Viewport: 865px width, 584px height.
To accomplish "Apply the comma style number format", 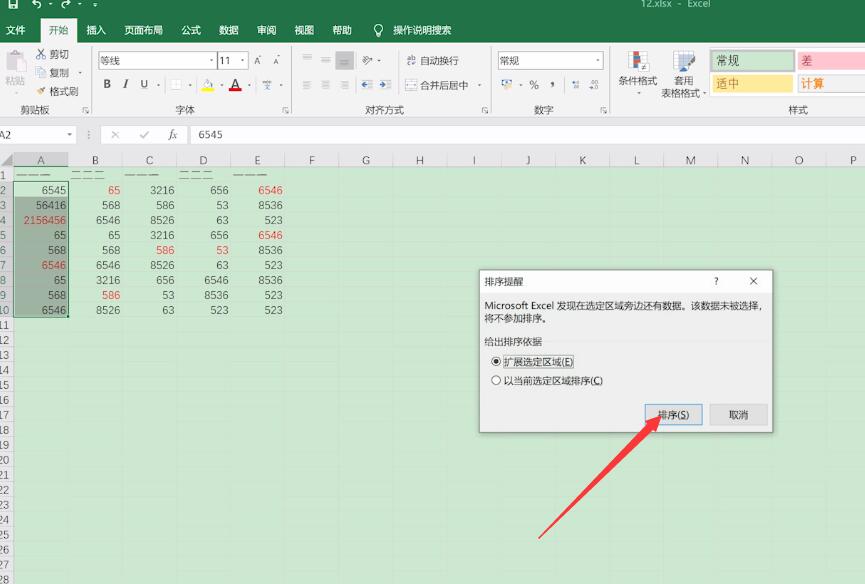I will pos(552,84).
